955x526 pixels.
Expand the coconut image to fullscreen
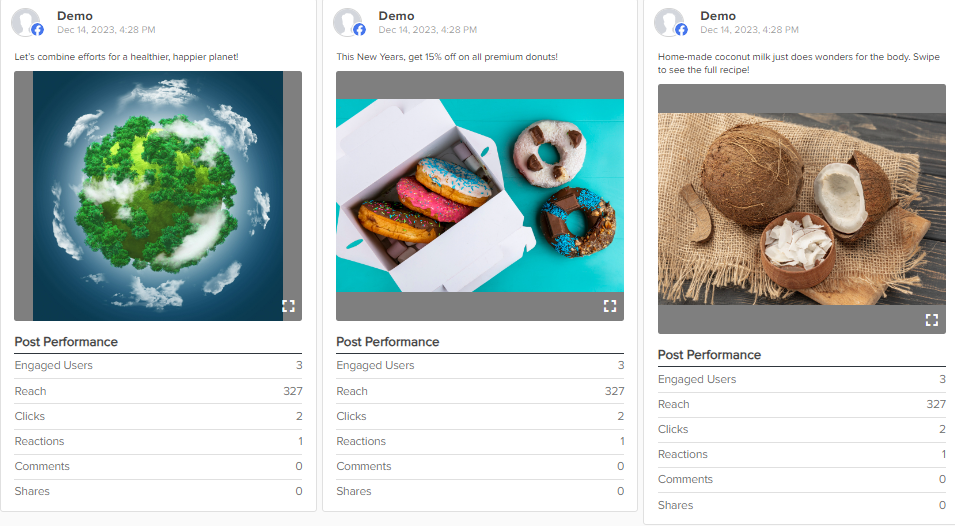click(931, 320)
